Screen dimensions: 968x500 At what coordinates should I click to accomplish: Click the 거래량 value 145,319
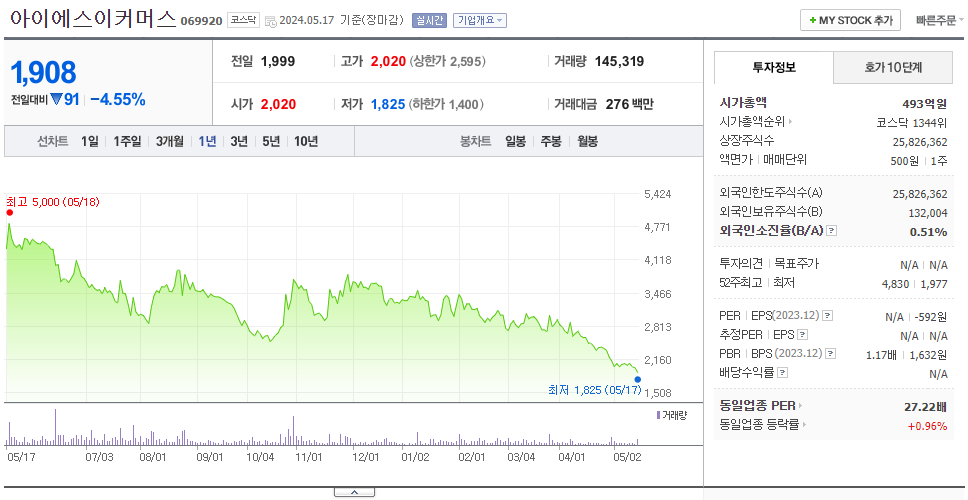click(619, 61)
